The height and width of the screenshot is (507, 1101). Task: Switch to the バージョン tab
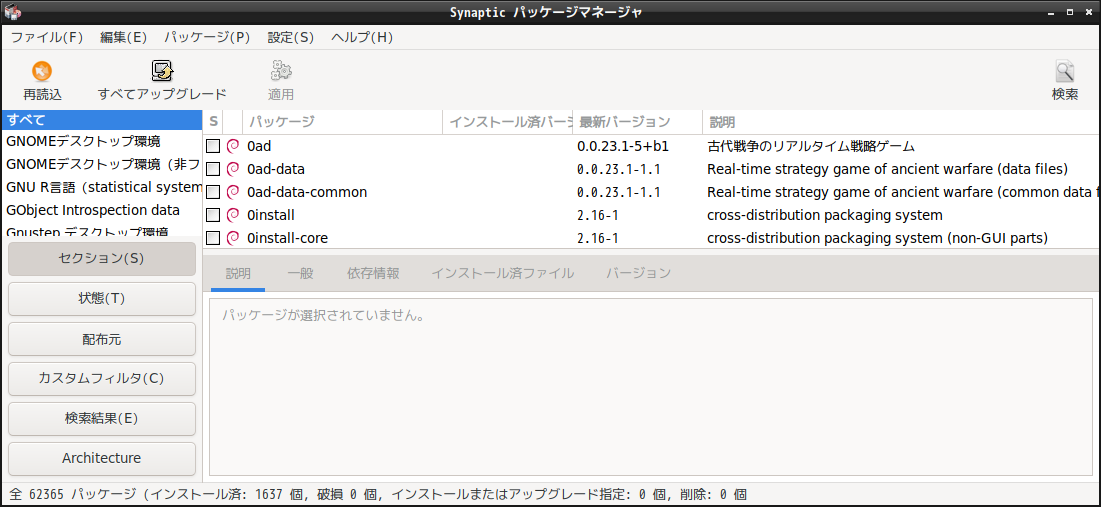coord(638,273)
